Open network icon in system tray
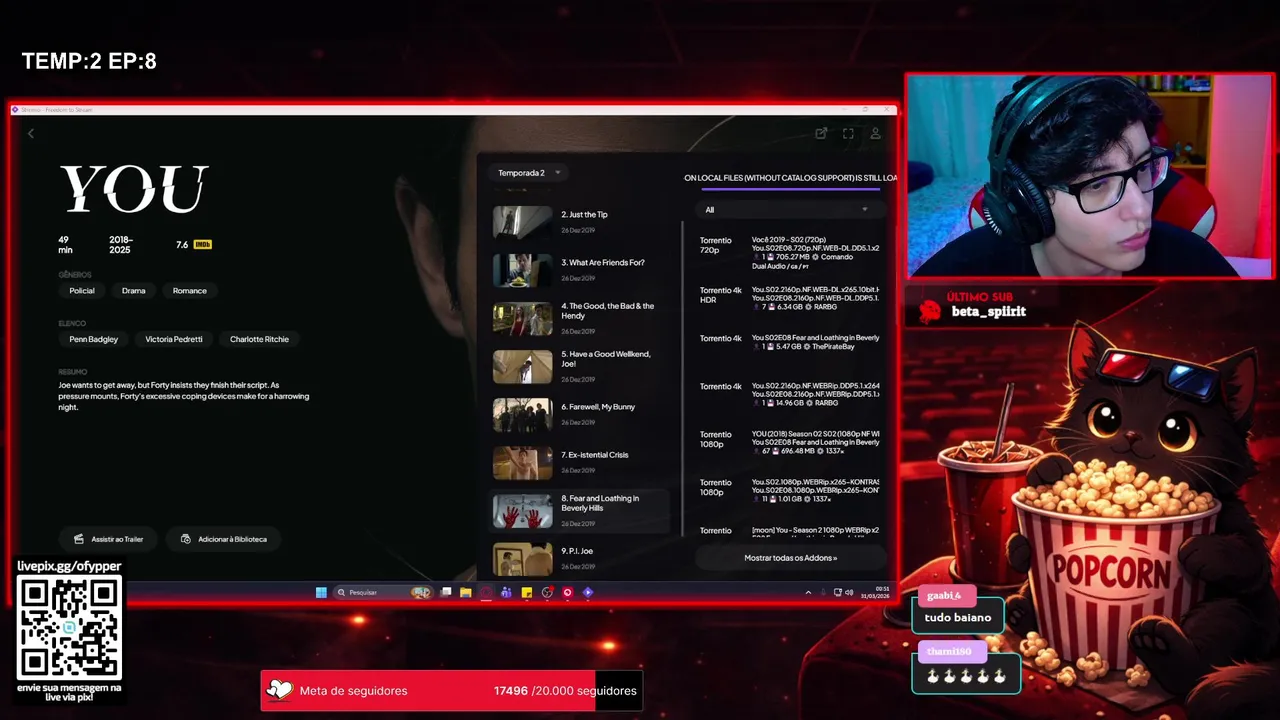The height and width of the screenshot is (720, 1280). (838, 592)
